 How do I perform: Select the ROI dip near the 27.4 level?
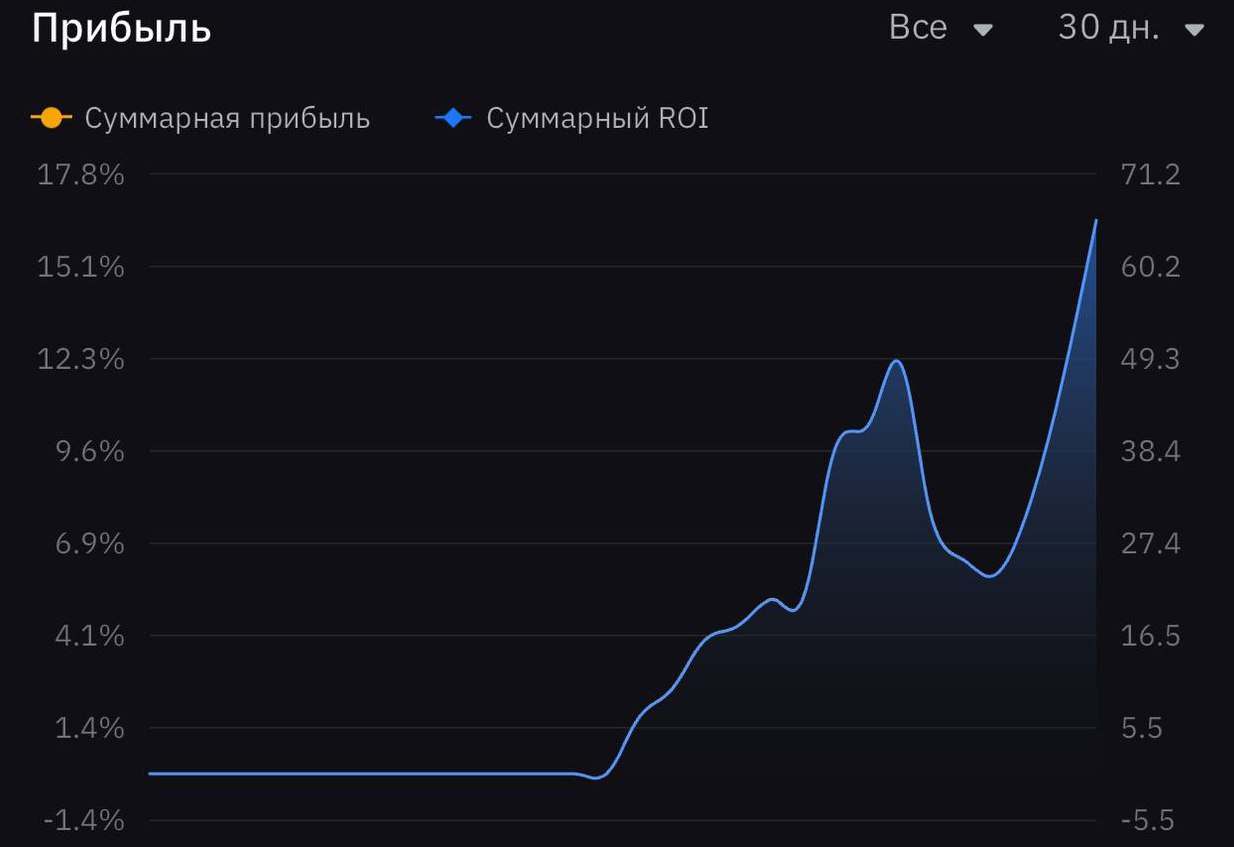pyautogui.click(x=989, y=576)
